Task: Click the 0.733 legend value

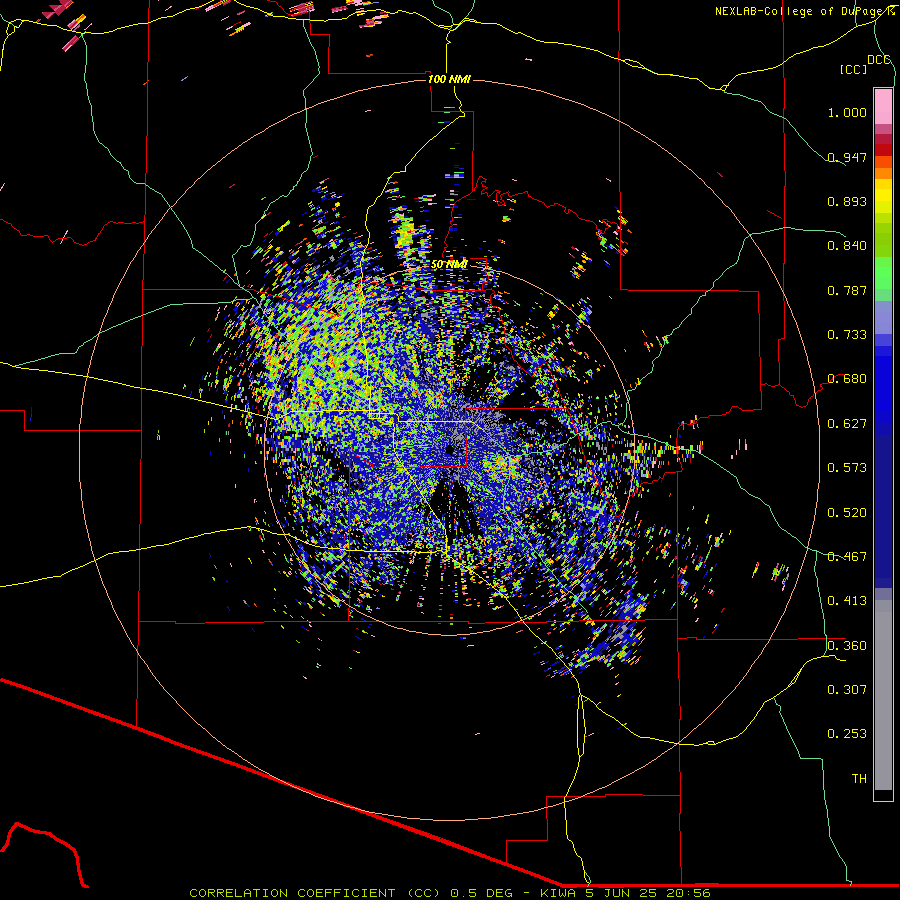Action: click(847, 335)
